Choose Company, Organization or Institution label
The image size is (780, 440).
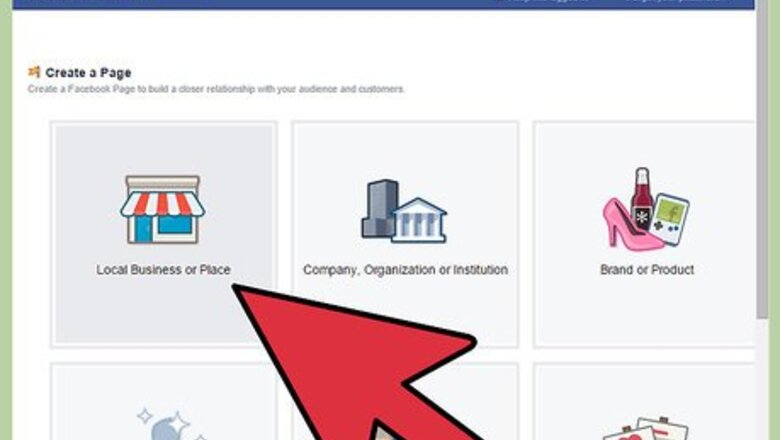coord(405,269)
